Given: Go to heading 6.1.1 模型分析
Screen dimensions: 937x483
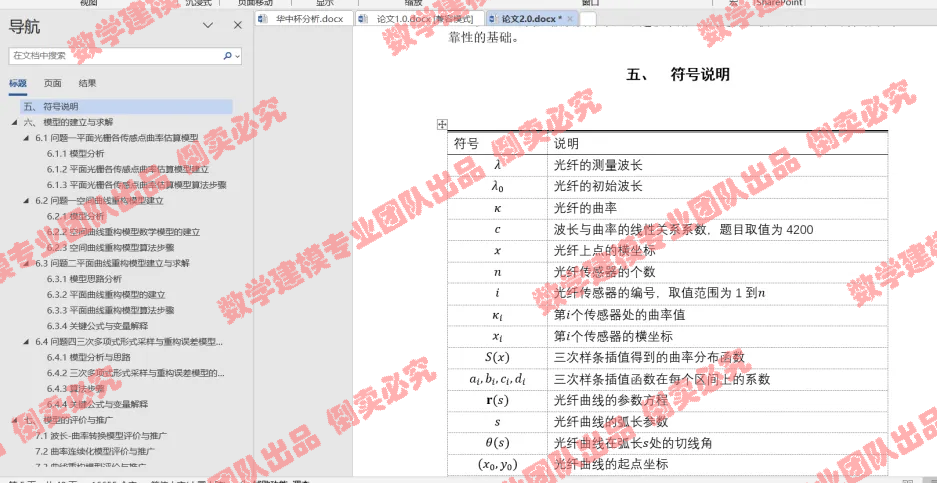Looking at the screenshot, I should (x=80, y=154).
